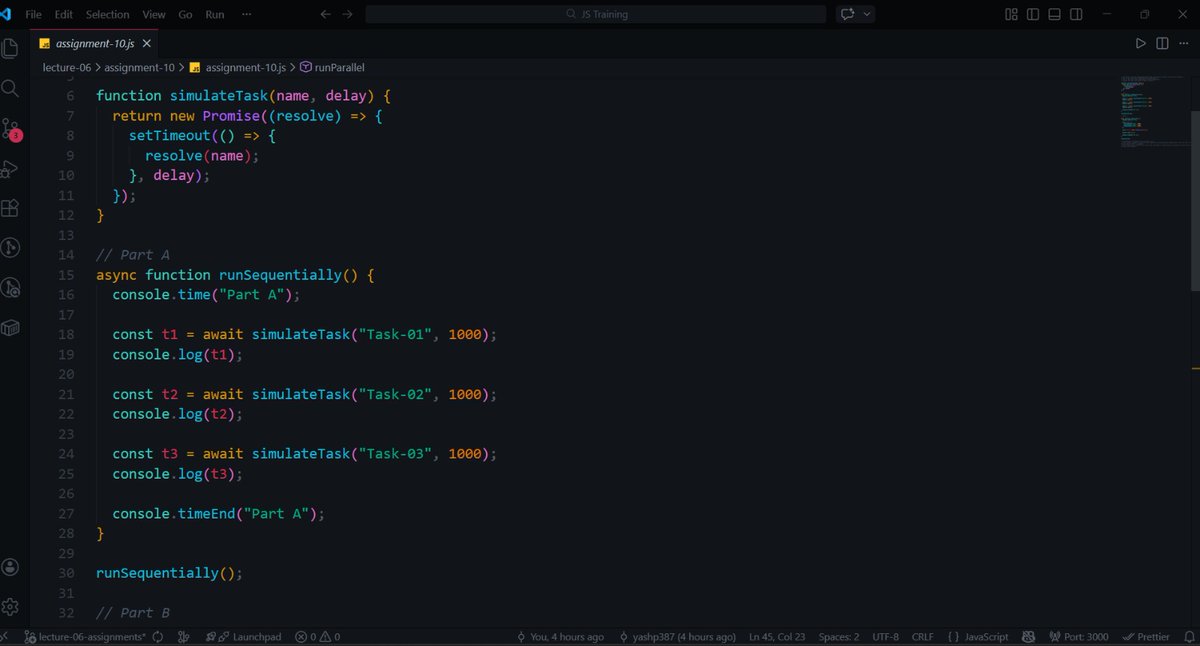The width and height of the screenshot is (1200, 646).
Task: Click line number 15 in gutter
Action: point(66,275)
